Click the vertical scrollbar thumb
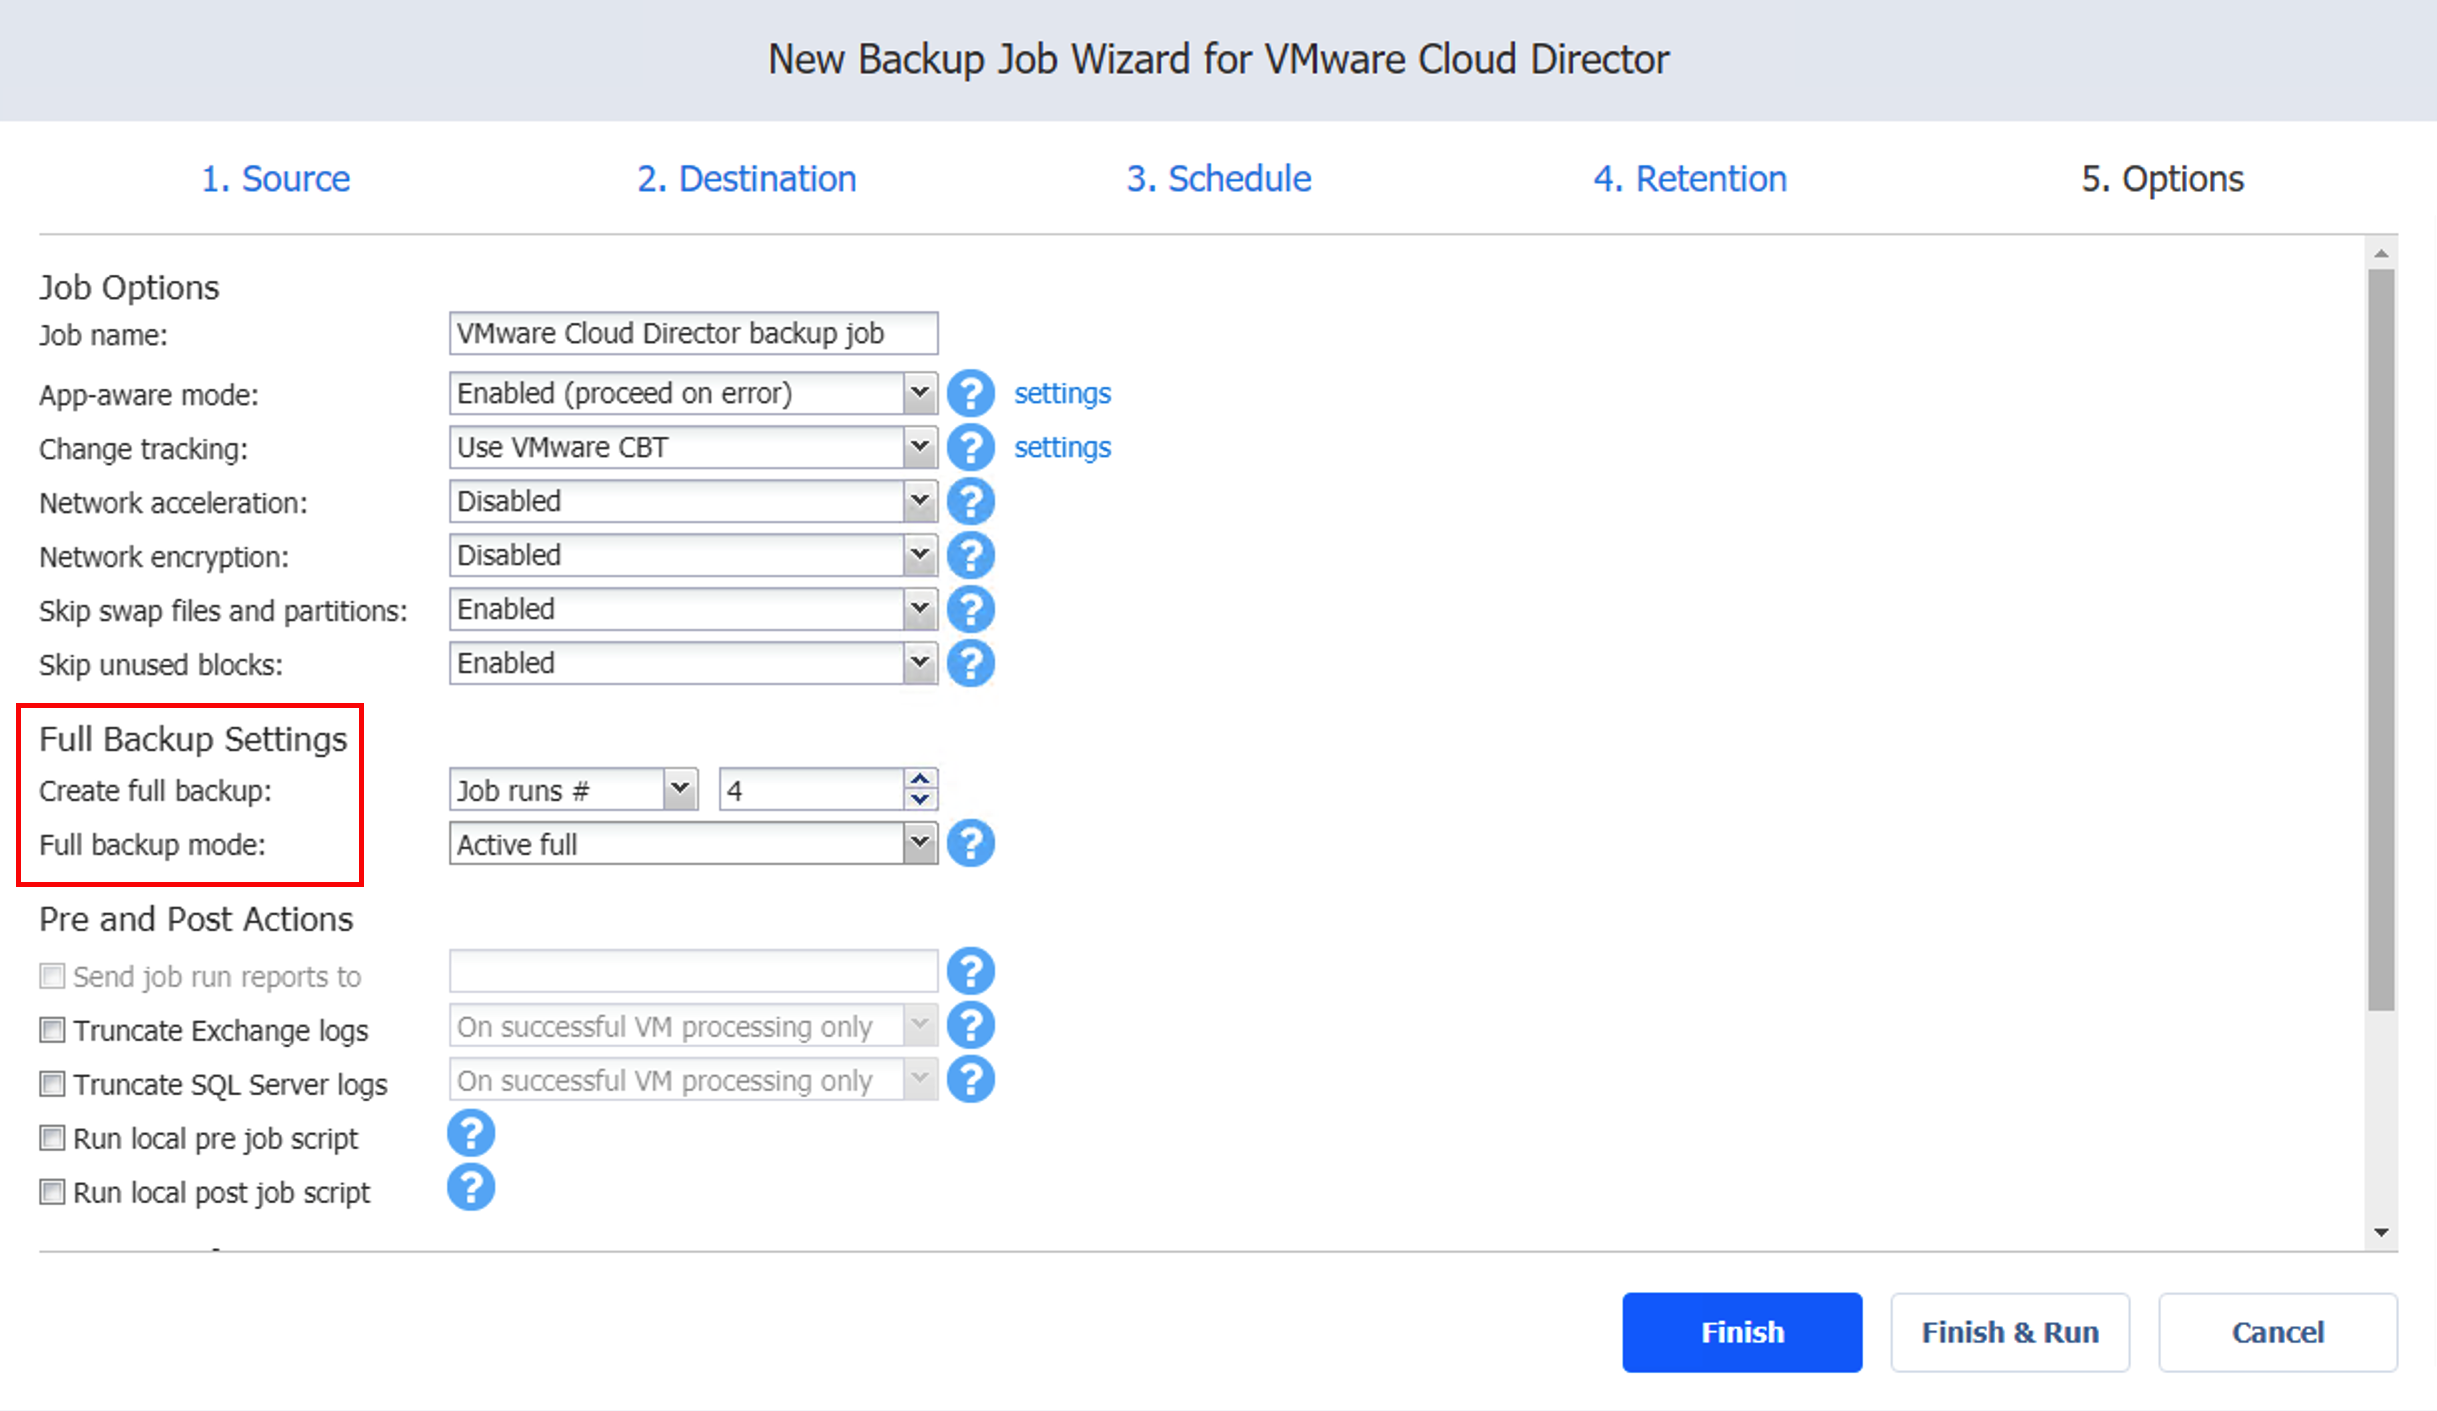 (2381, 640)
